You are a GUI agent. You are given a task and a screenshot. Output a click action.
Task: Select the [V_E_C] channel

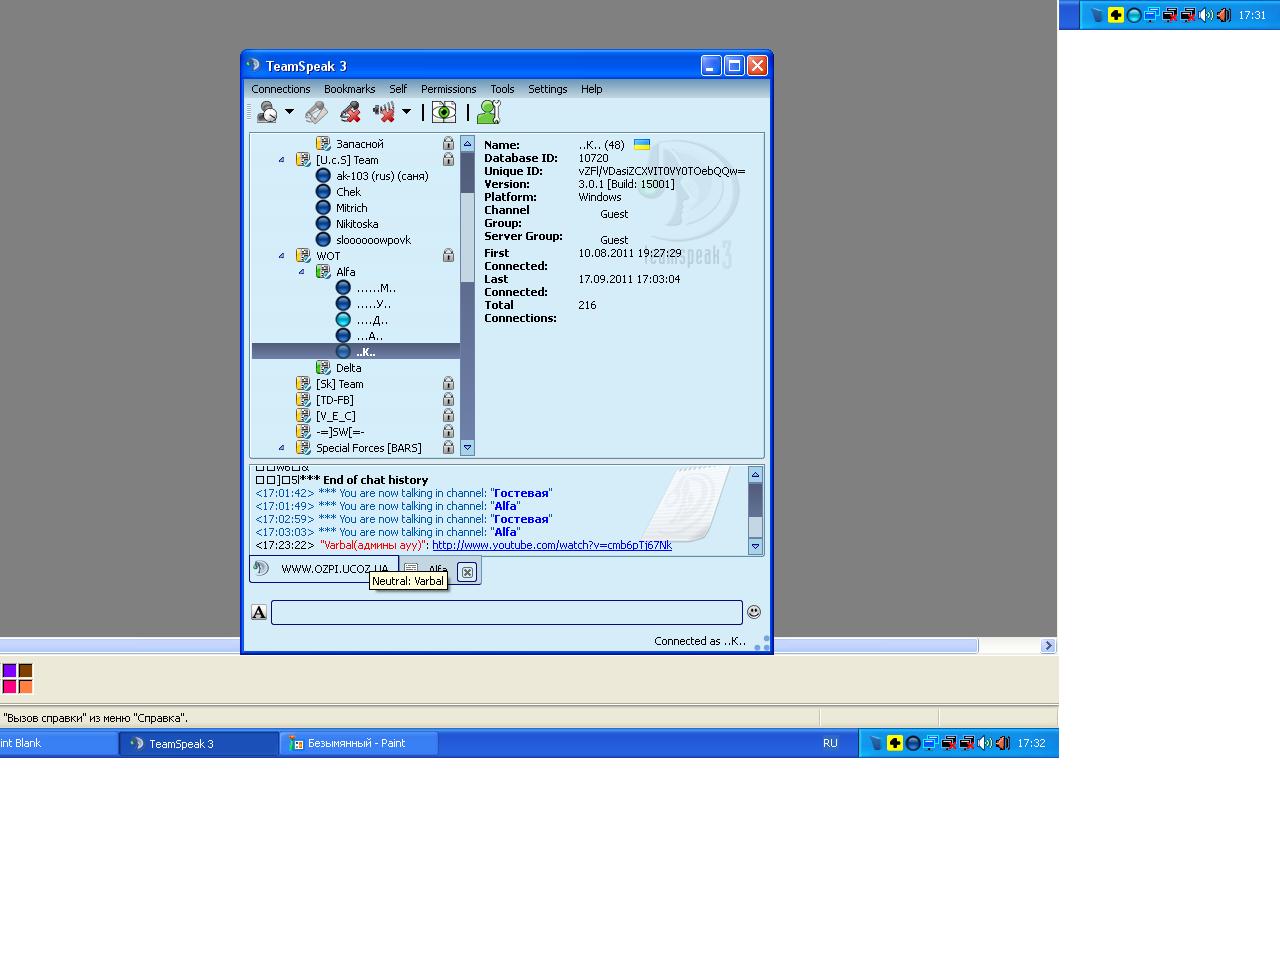click(x=336, y=416)
